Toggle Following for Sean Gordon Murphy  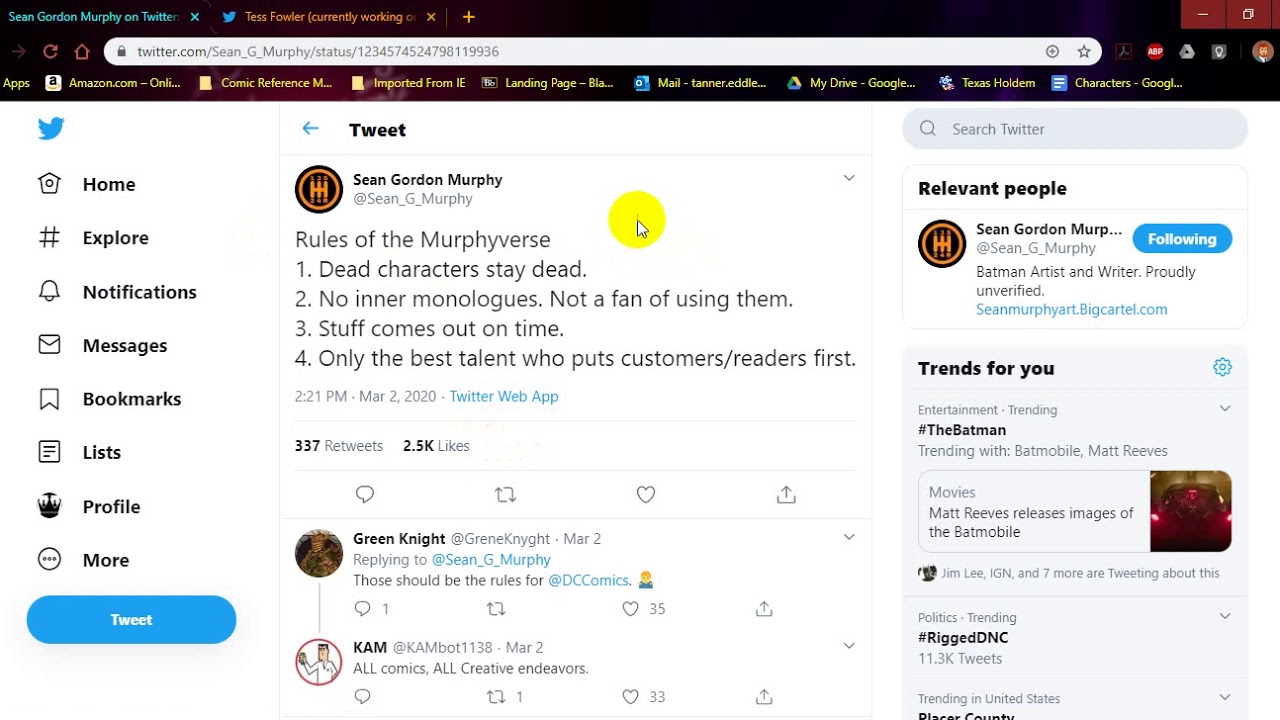[1182, 239]
